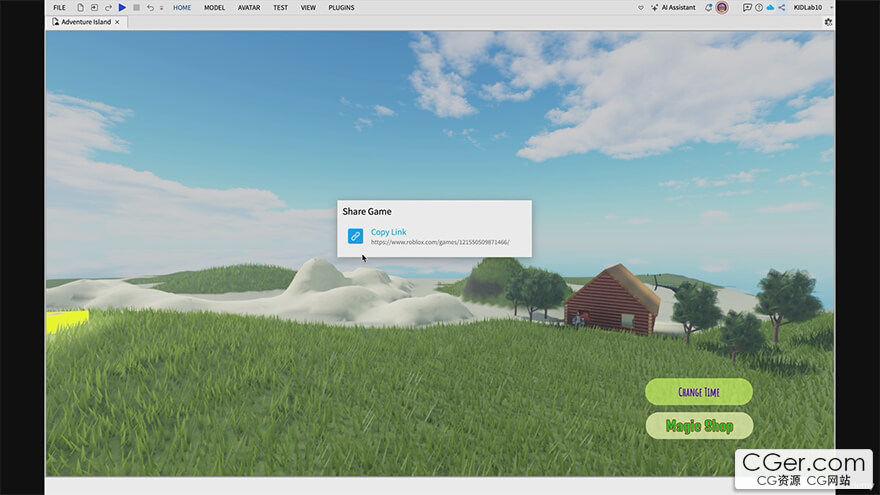Open the viewport settings gear
The width and height of the screenshot is (880, 495).
[x=828, y=22]
